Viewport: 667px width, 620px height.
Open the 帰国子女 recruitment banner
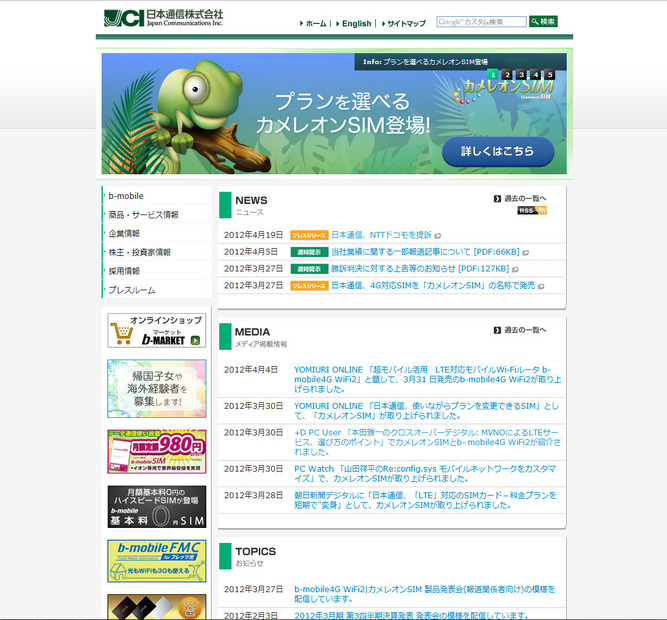click(157, 388)
